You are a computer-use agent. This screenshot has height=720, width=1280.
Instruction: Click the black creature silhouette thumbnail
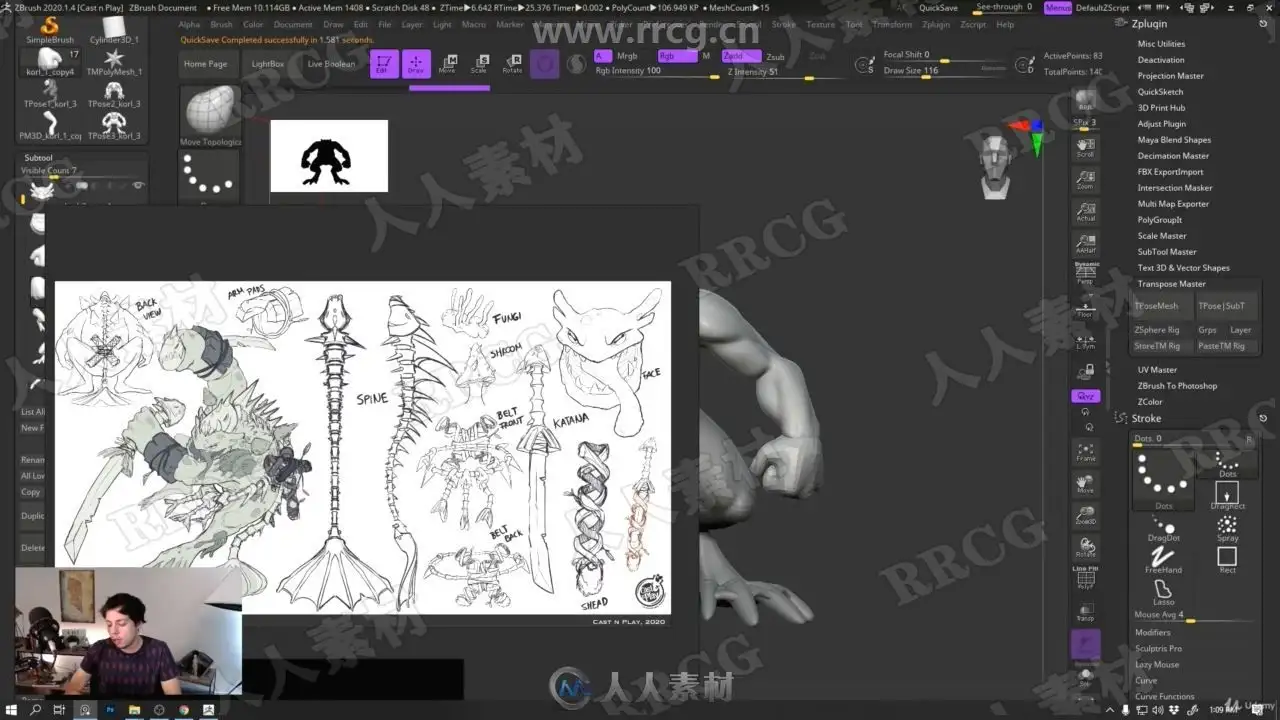tap(329, 156)
